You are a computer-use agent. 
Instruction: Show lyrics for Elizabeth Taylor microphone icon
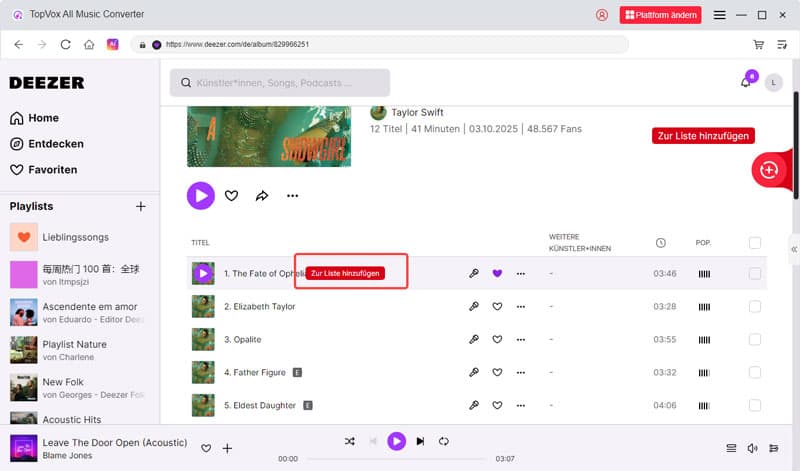(474, 307)
